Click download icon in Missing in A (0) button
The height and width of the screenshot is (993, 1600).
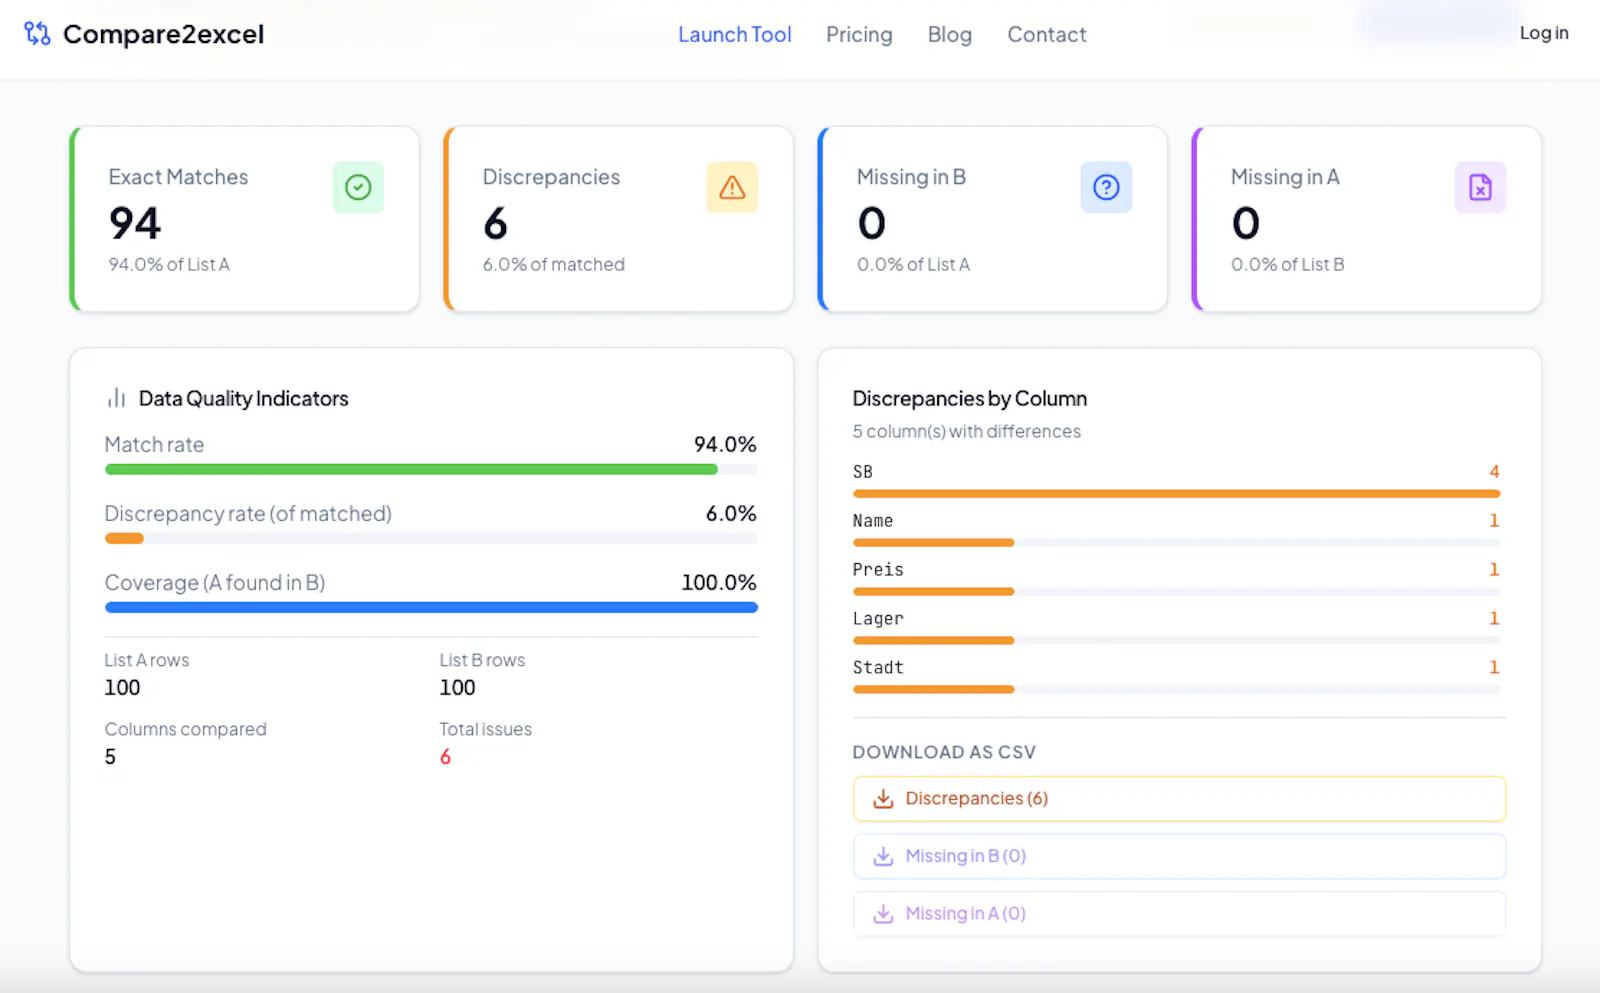tap(883, 914)
